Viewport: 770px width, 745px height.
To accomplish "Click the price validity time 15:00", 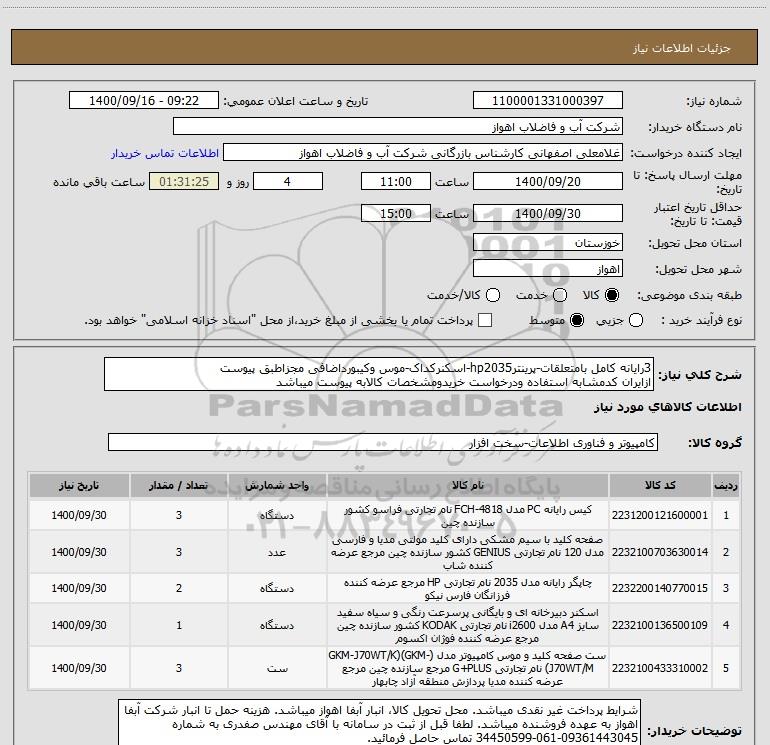I will [396, 213].
